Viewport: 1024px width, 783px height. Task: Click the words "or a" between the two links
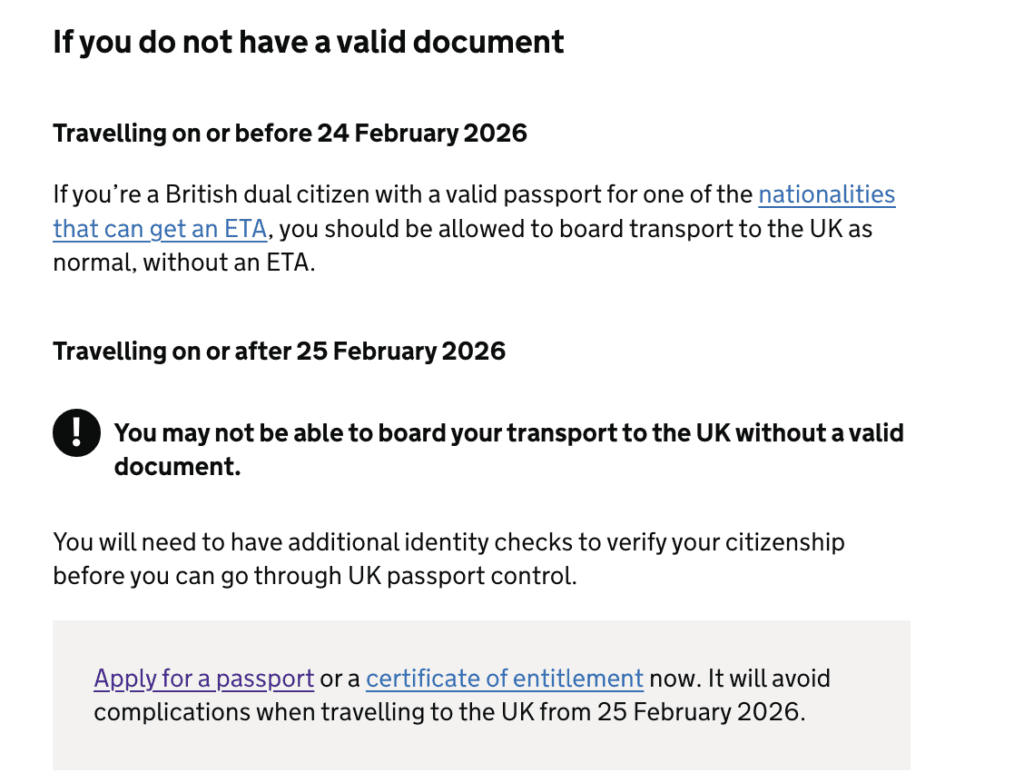tap(340, 679)
